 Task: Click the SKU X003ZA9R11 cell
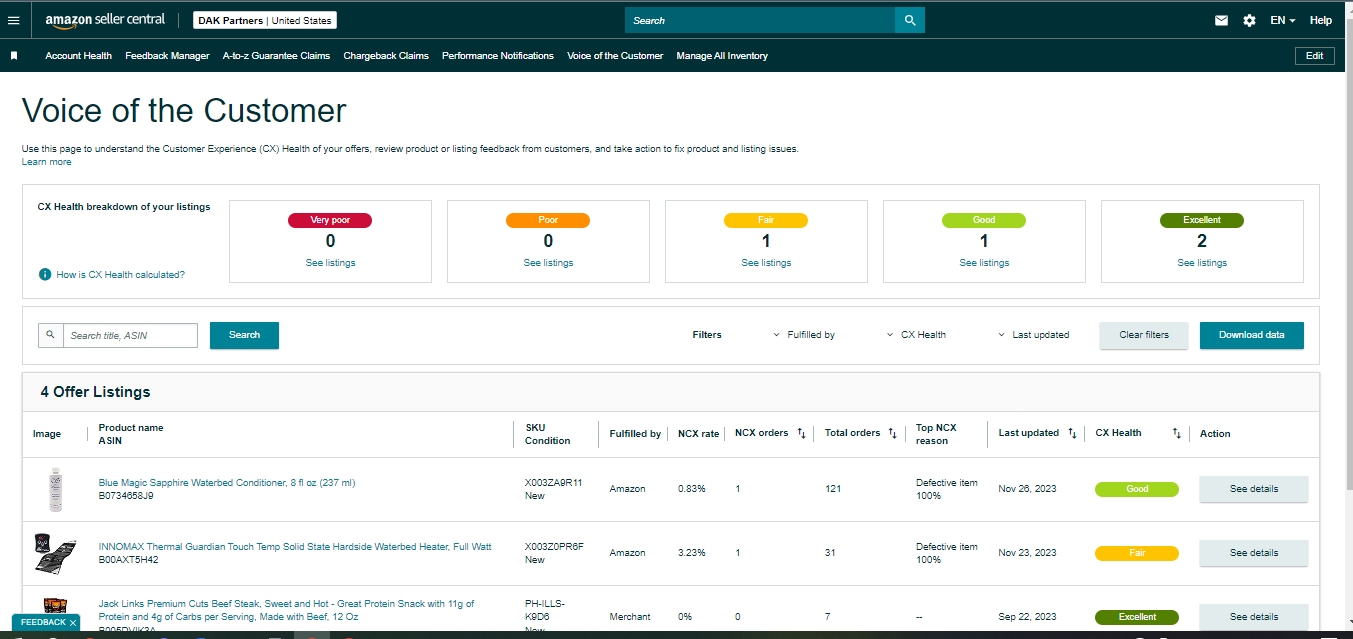pyautogui.click(x=554, y=483)
